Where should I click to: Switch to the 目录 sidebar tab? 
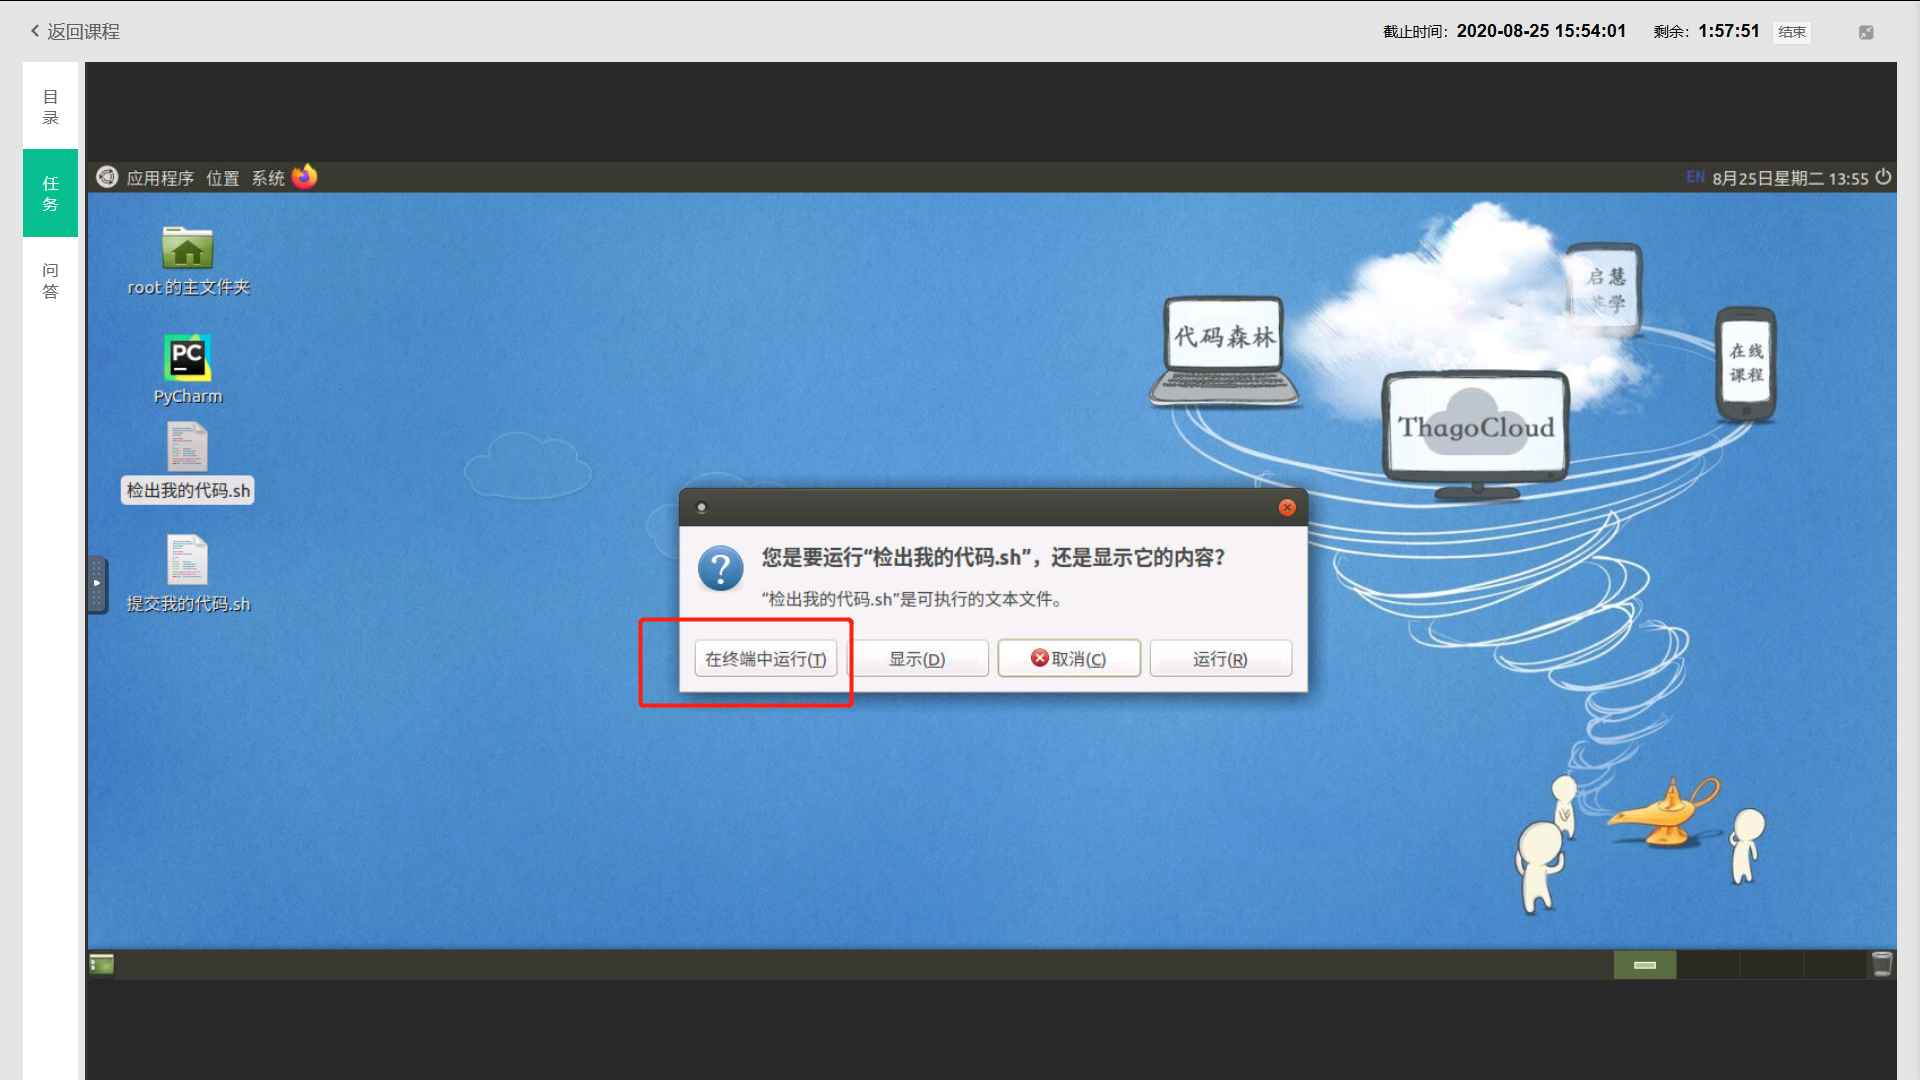pyautogui.click(x=50, y=107)
